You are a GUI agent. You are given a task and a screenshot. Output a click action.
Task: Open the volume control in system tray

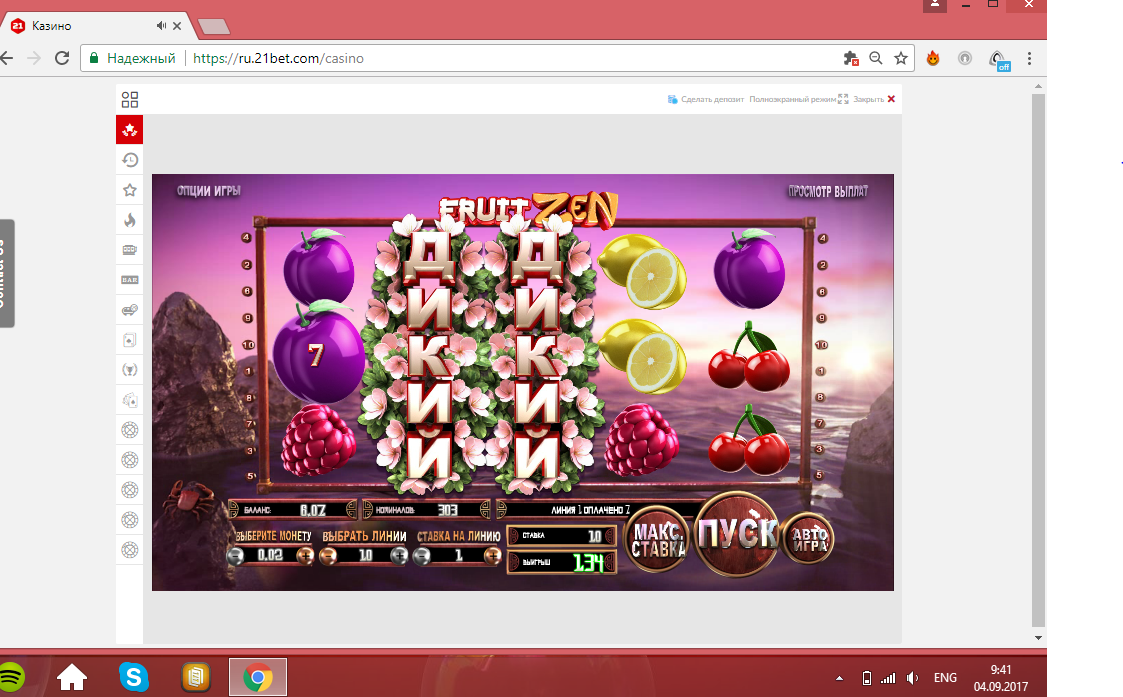point(912,678)
